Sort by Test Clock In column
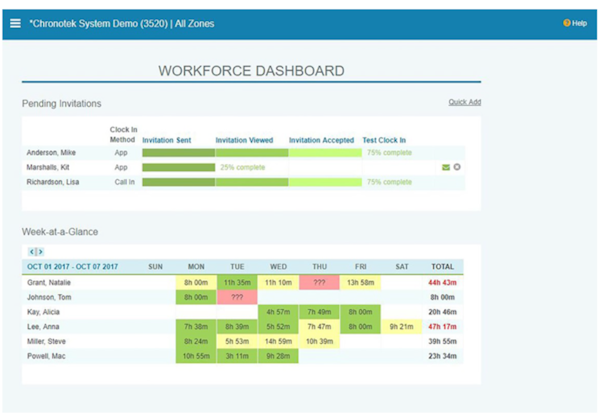 384,140
